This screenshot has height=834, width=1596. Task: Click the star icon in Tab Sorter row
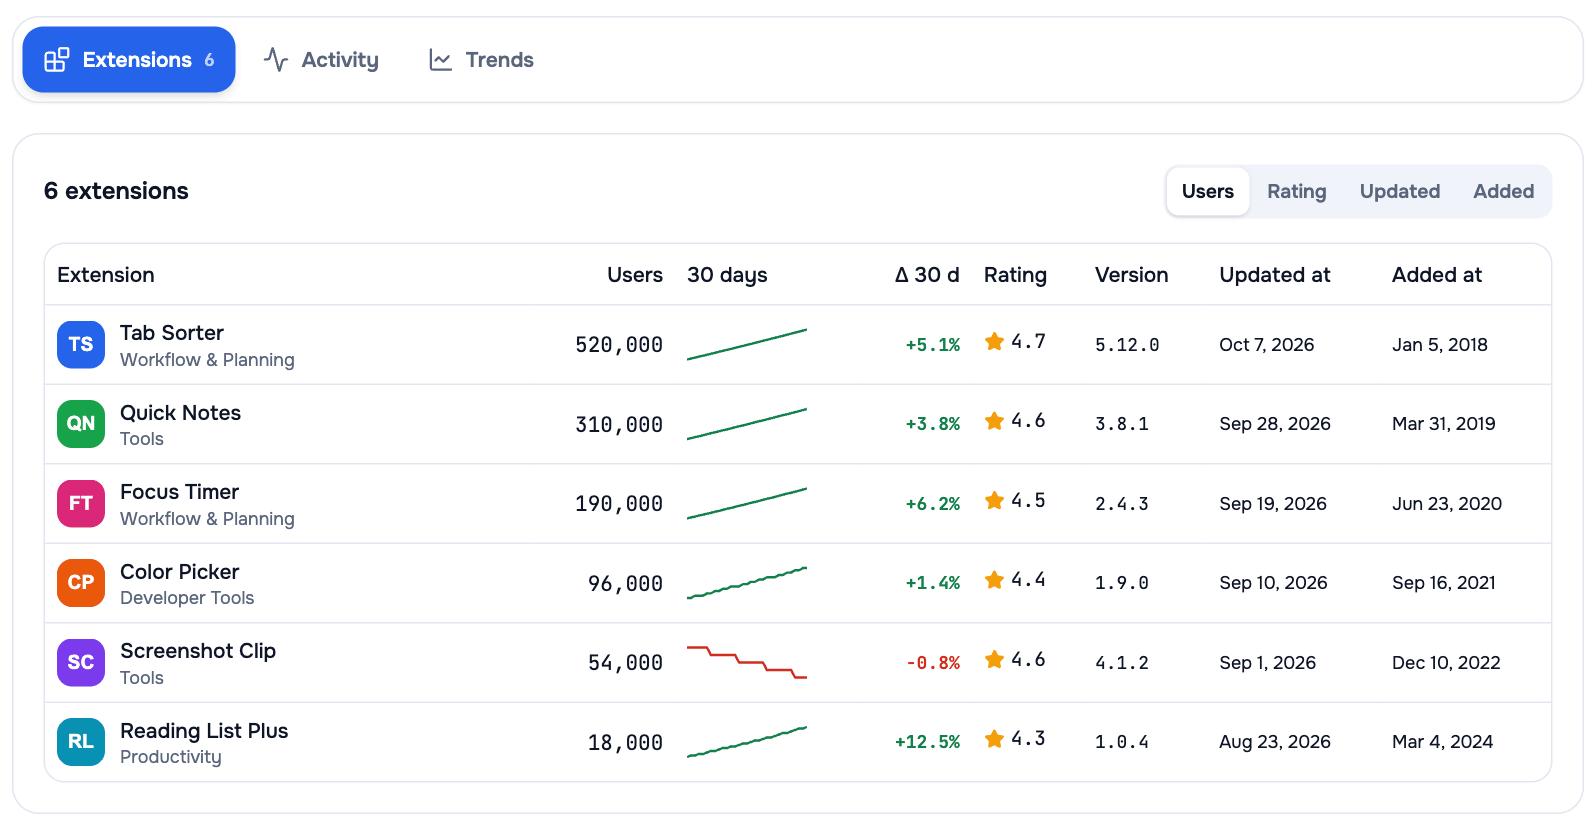(x=994, y=342)
